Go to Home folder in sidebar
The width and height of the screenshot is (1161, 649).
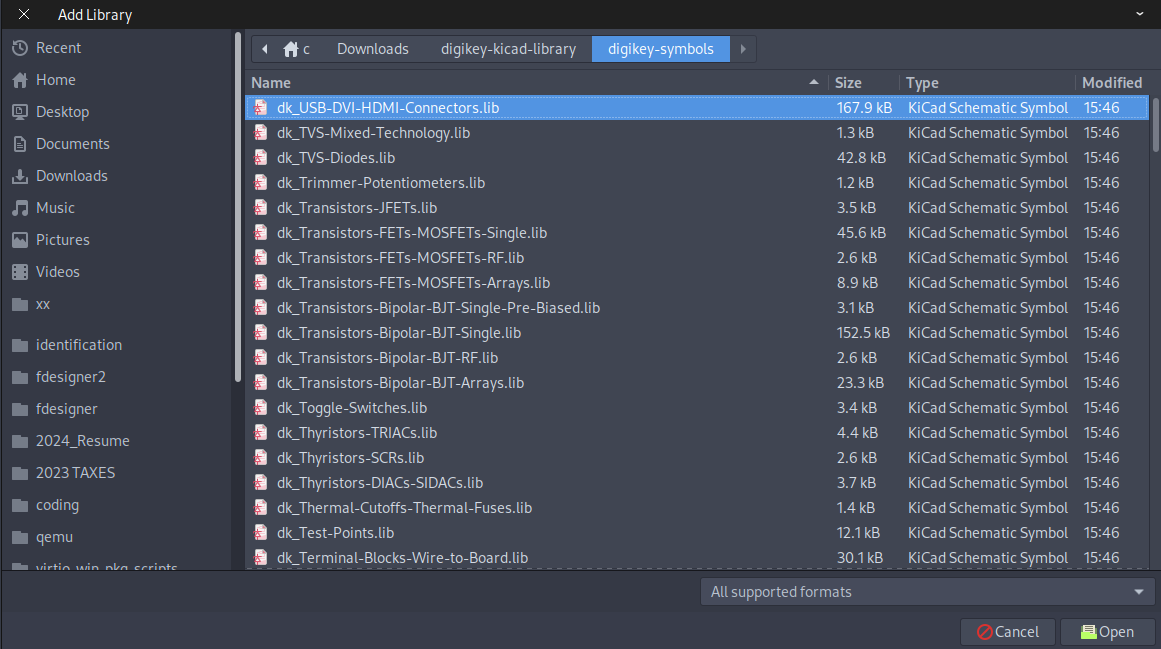pyautogui.click(x=56, y=80)
